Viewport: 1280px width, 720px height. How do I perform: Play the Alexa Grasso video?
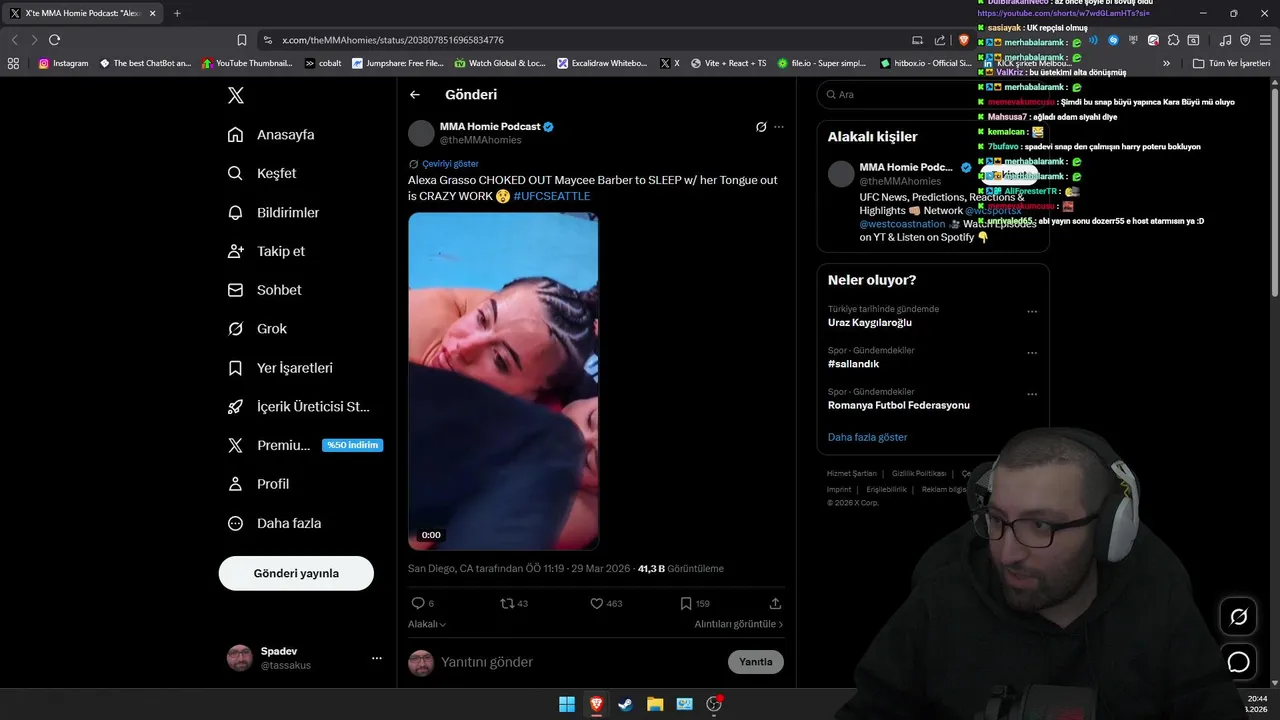click(503, 381)
